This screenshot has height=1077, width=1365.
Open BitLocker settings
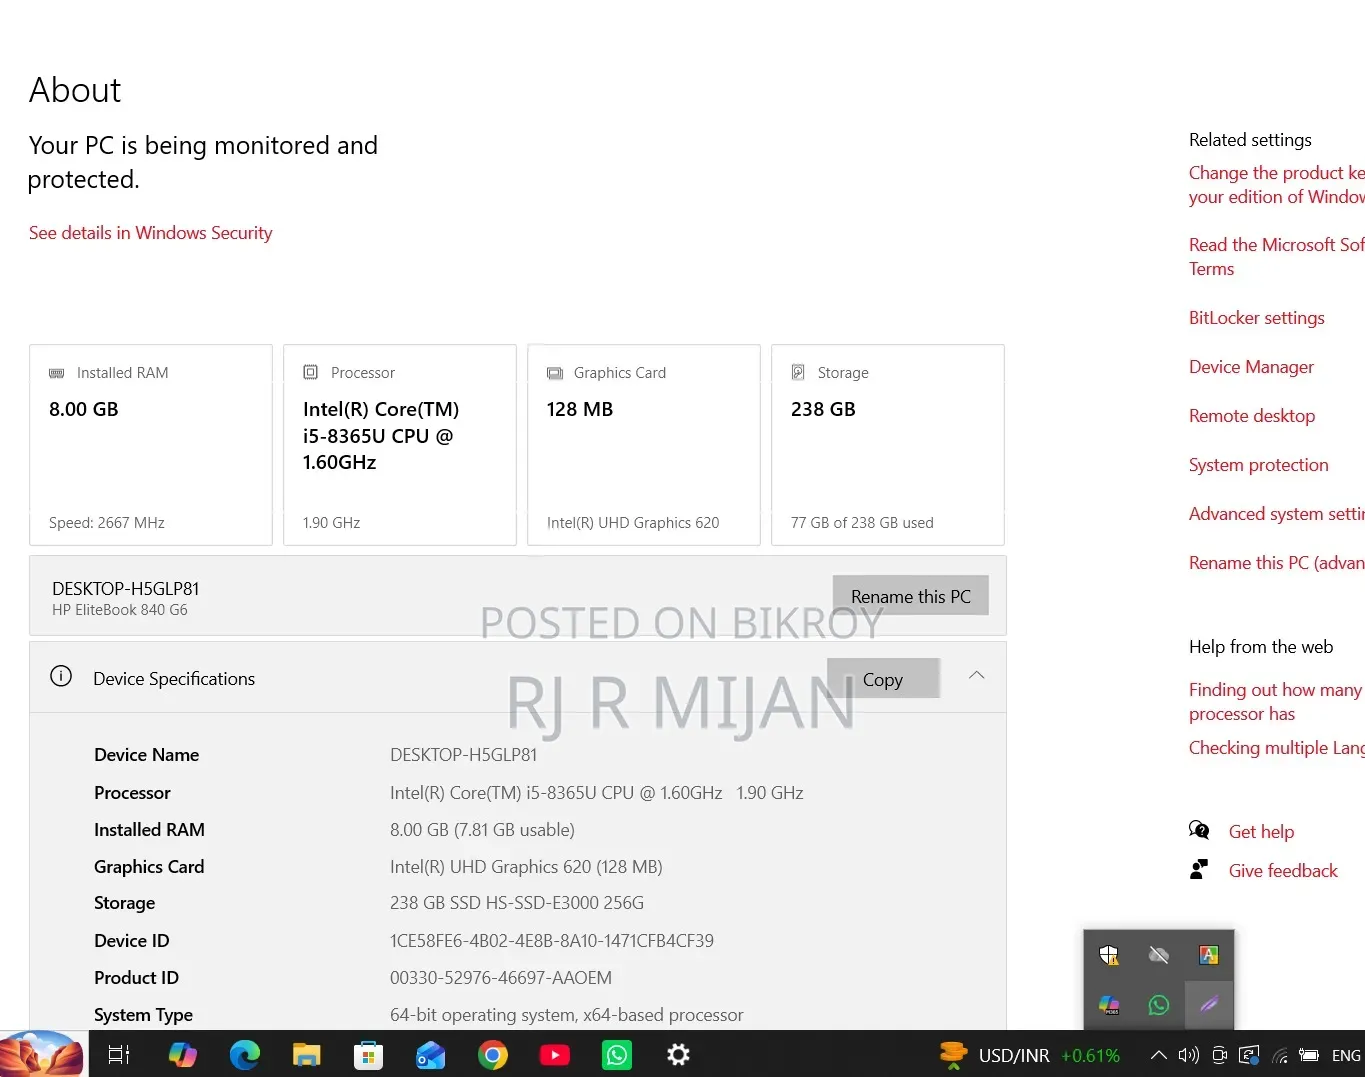pos(1257,318)
